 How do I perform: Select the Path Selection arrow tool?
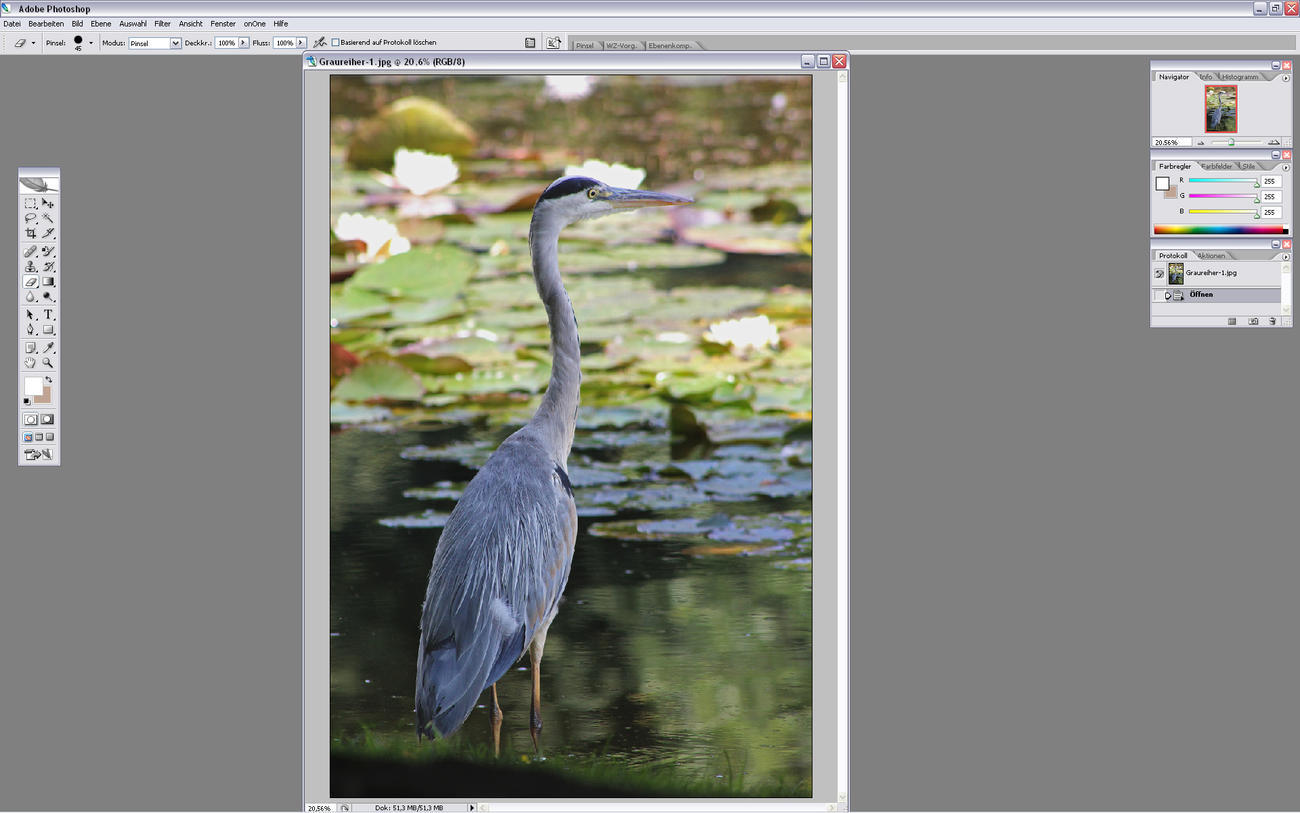pyautogui.click(x=31, y=314)
